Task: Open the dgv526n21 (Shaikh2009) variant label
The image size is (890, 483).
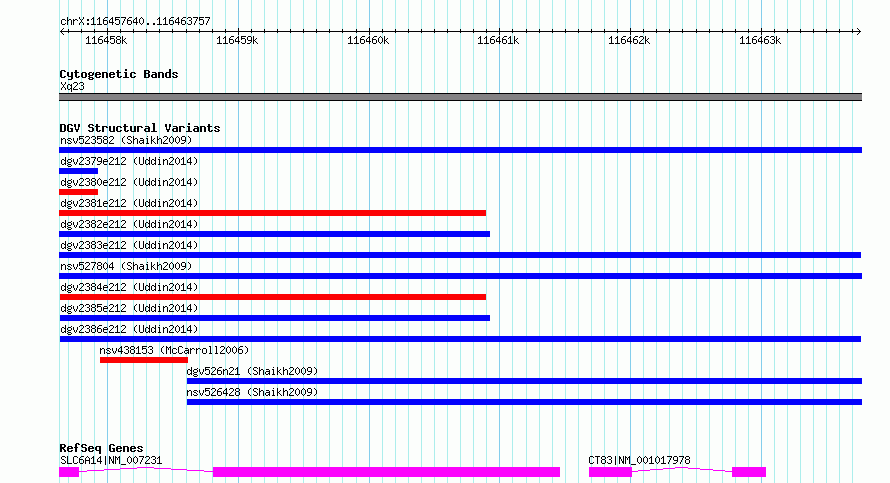Action: (x=252, y=371)
